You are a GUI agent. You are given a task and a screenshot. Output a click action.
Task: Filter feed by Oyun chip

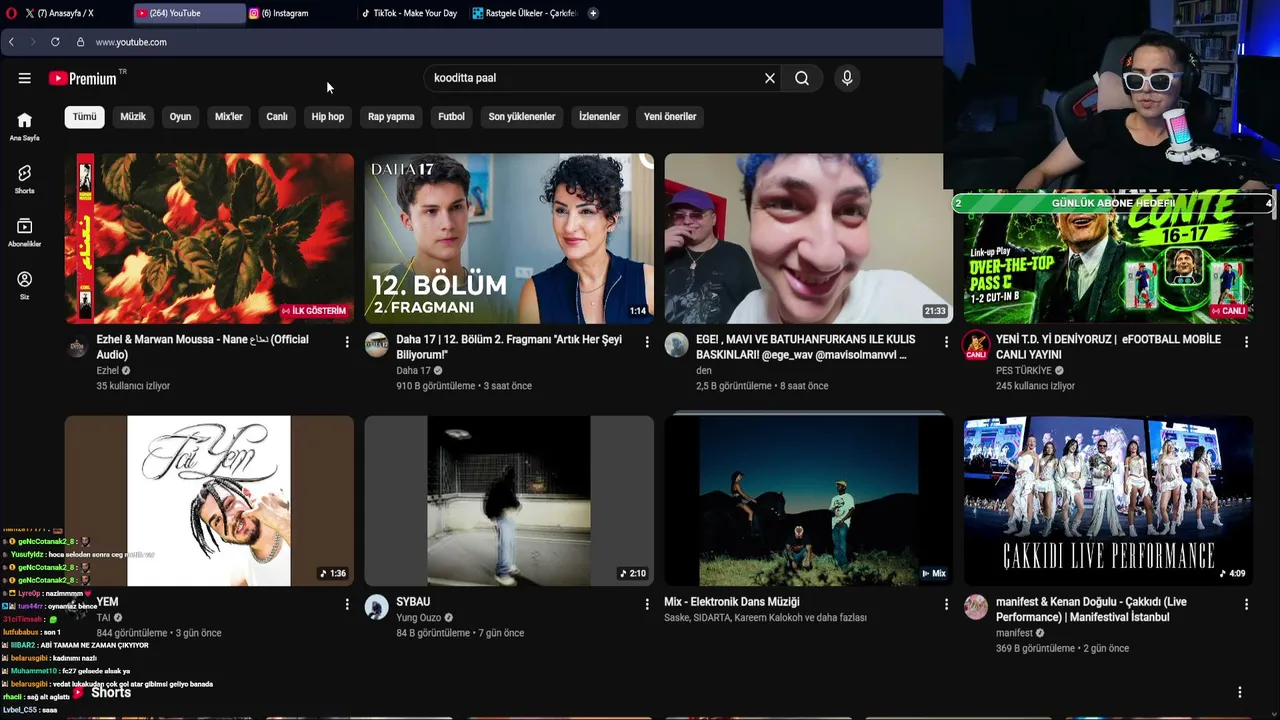pos(180,116)
